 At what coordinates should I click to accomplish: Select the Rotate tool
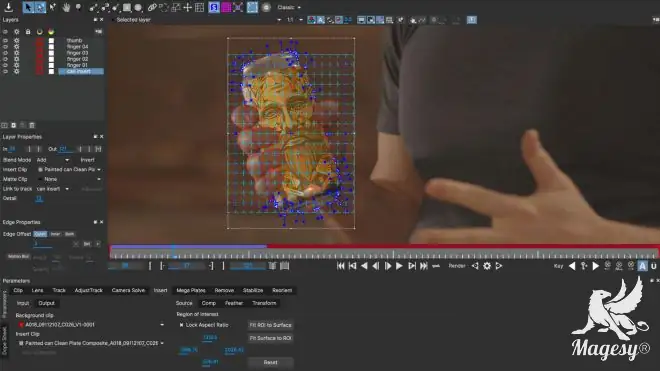pyautogui.click(x=164, y=7)
